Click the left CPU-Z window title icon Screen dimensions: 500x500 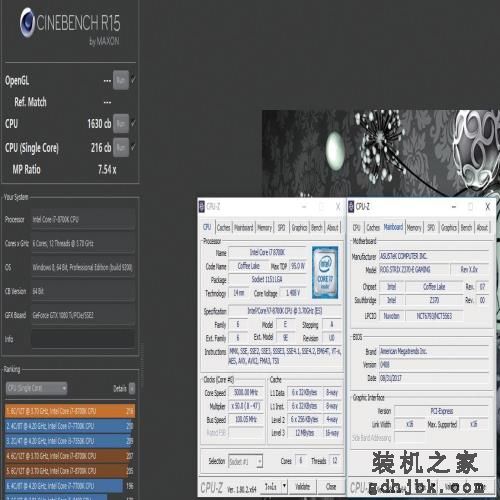201,207
